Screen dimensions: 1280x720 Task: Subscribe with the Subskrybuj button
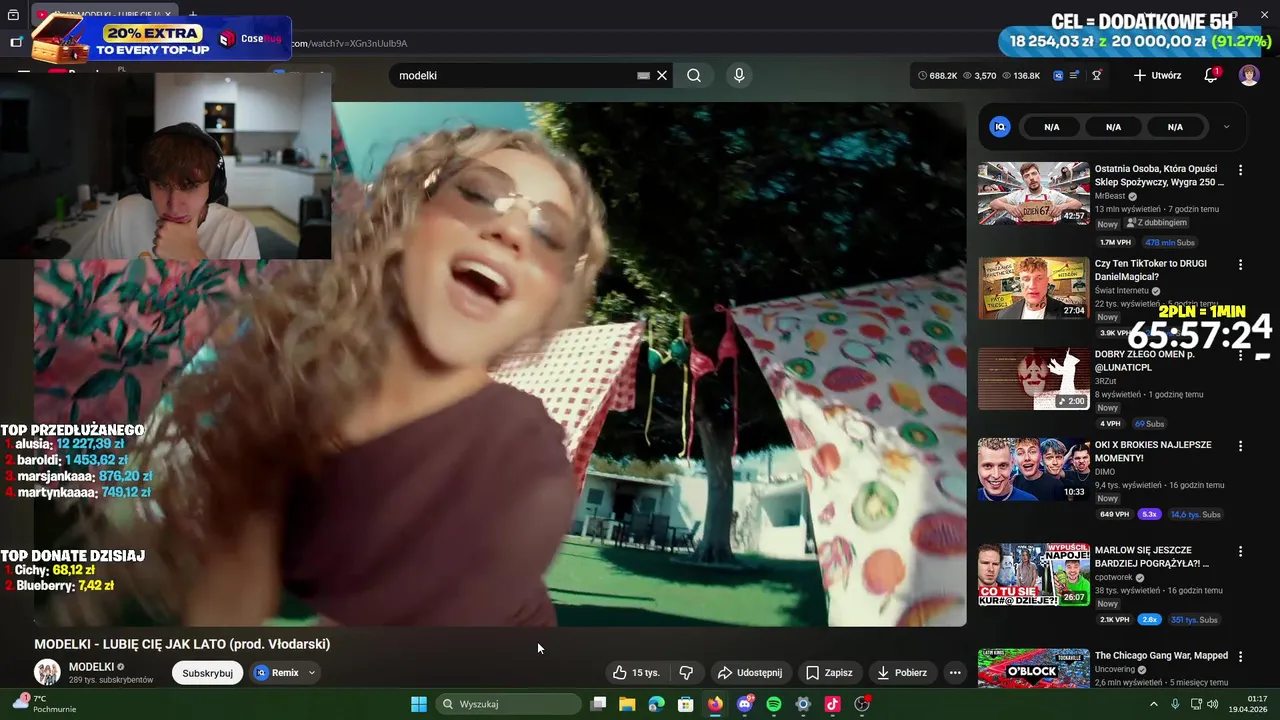(x=207, y=673)
